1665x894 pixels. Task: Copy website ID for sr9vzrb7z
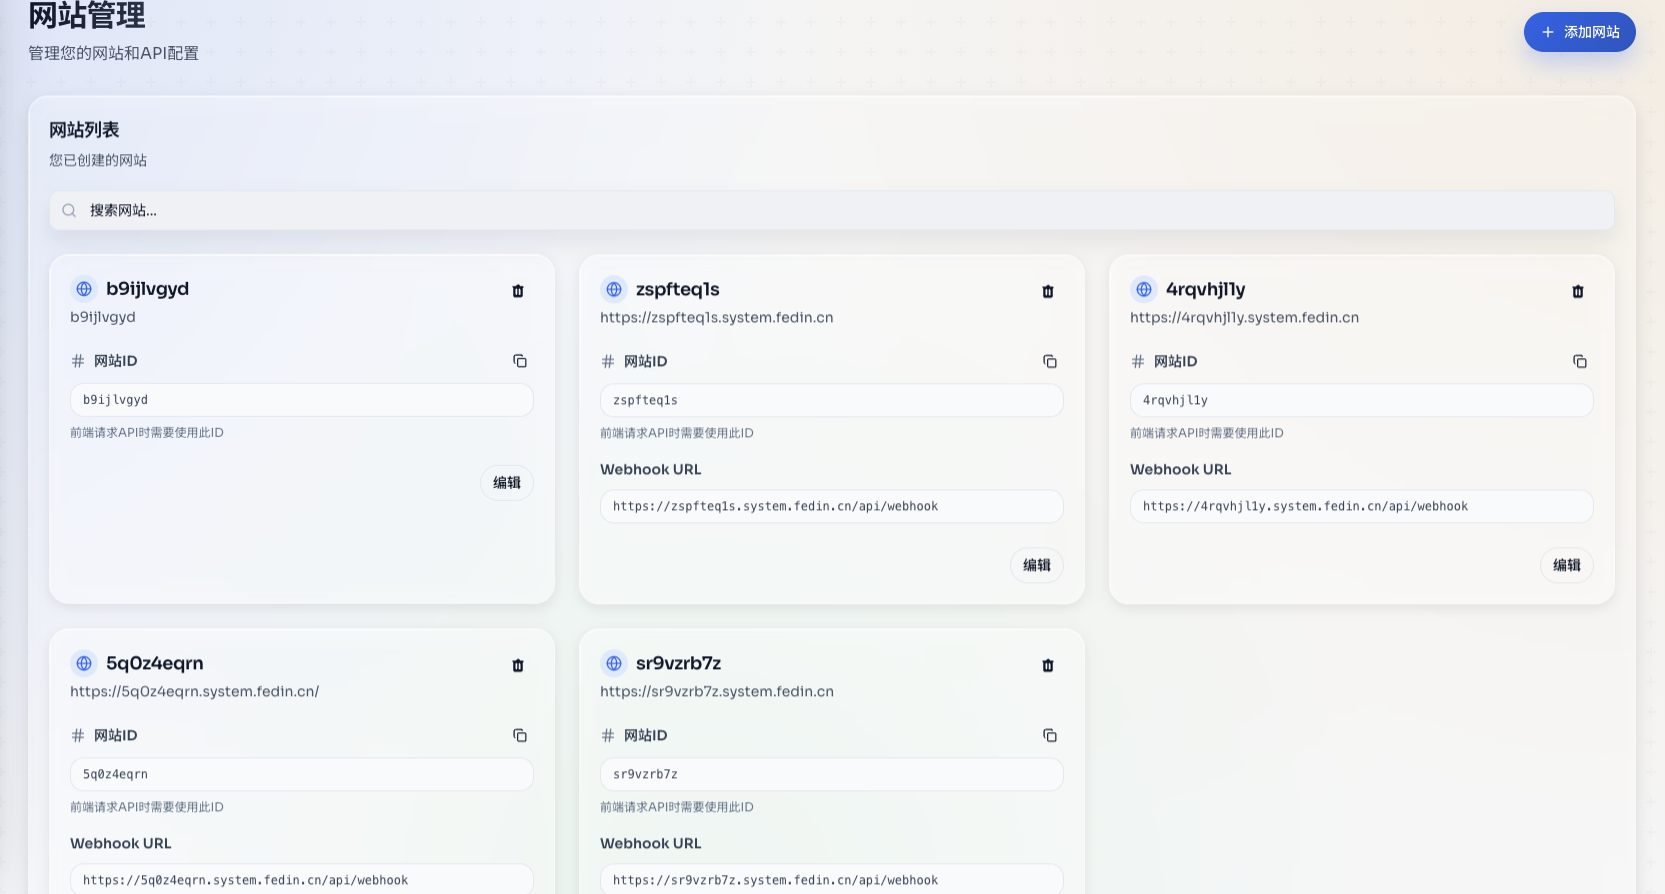(1050, 736)
